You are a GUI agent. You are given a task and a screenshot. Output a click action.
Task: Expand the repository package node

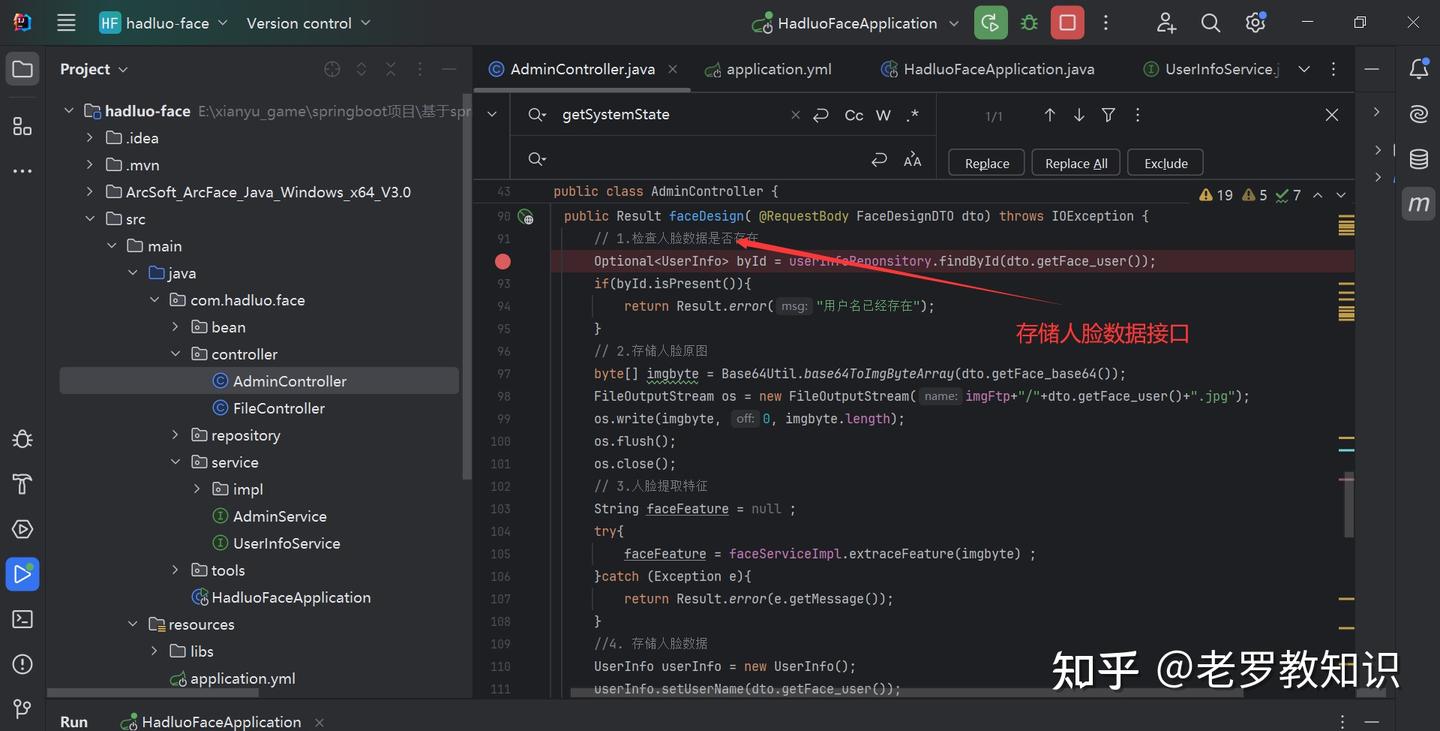pos(175,434)
